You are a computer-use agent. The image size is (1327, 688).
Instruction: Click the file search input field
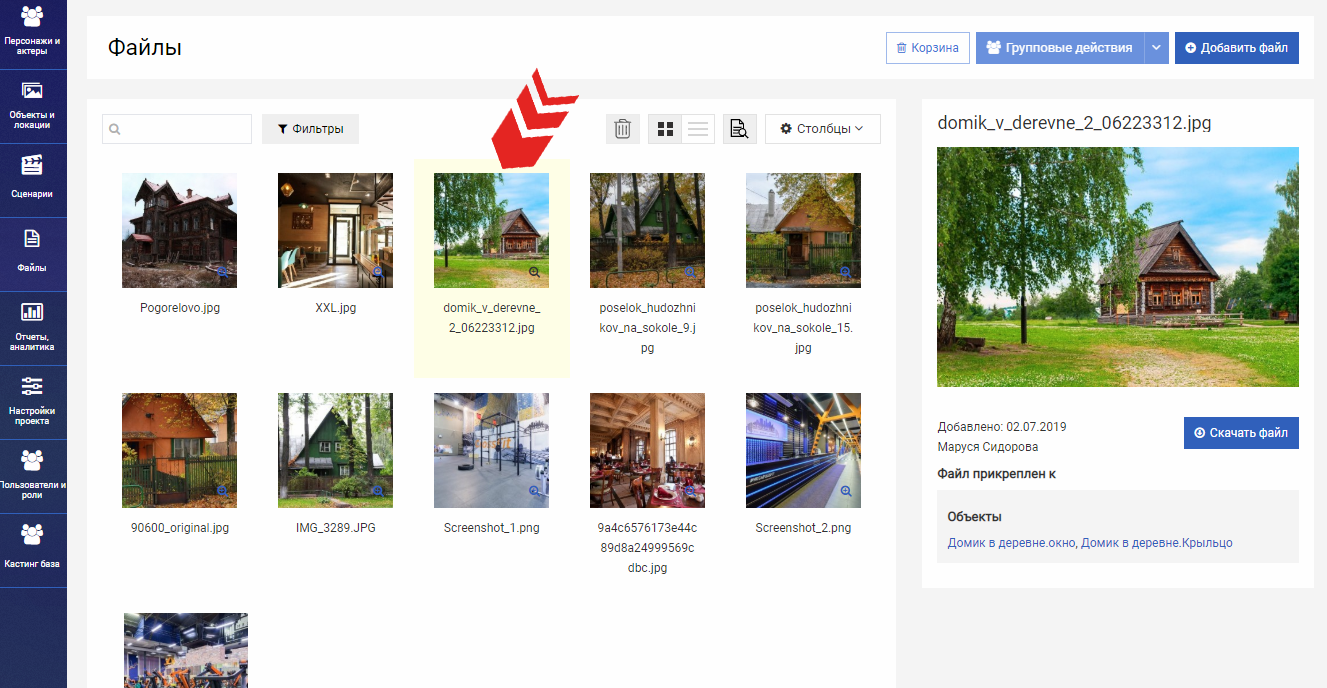click(x=177, y=129)
